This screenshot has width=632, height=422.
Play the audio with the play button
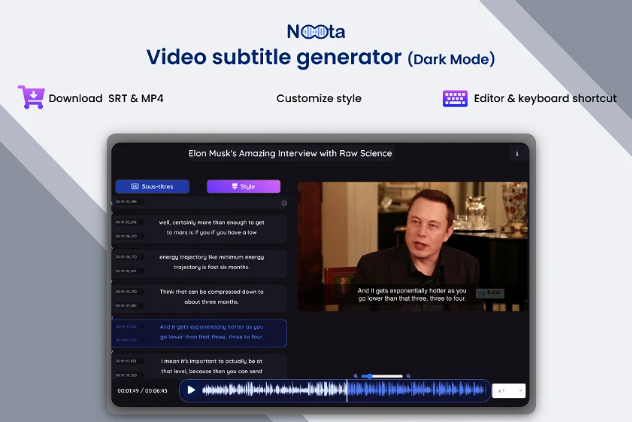191,390
